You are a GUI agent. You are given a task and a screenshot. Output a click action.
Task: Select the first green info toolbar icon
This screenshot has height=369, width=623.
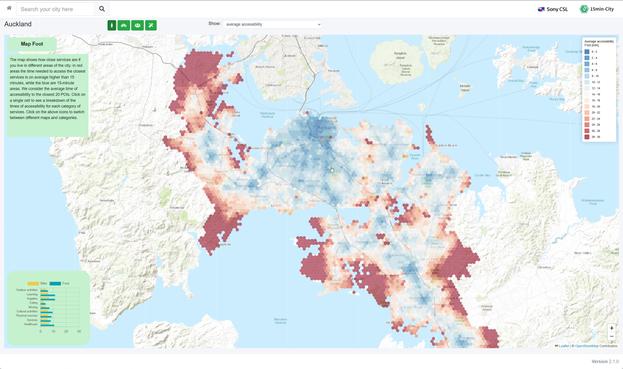tap(112, 25)
